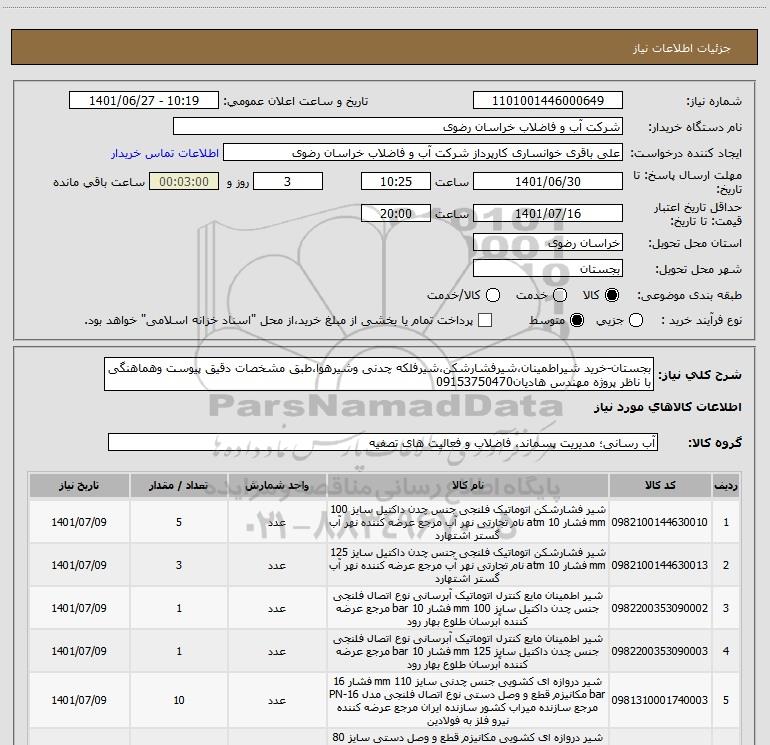Click quantity 10 in row 5
770x745 pixels.
179,700
